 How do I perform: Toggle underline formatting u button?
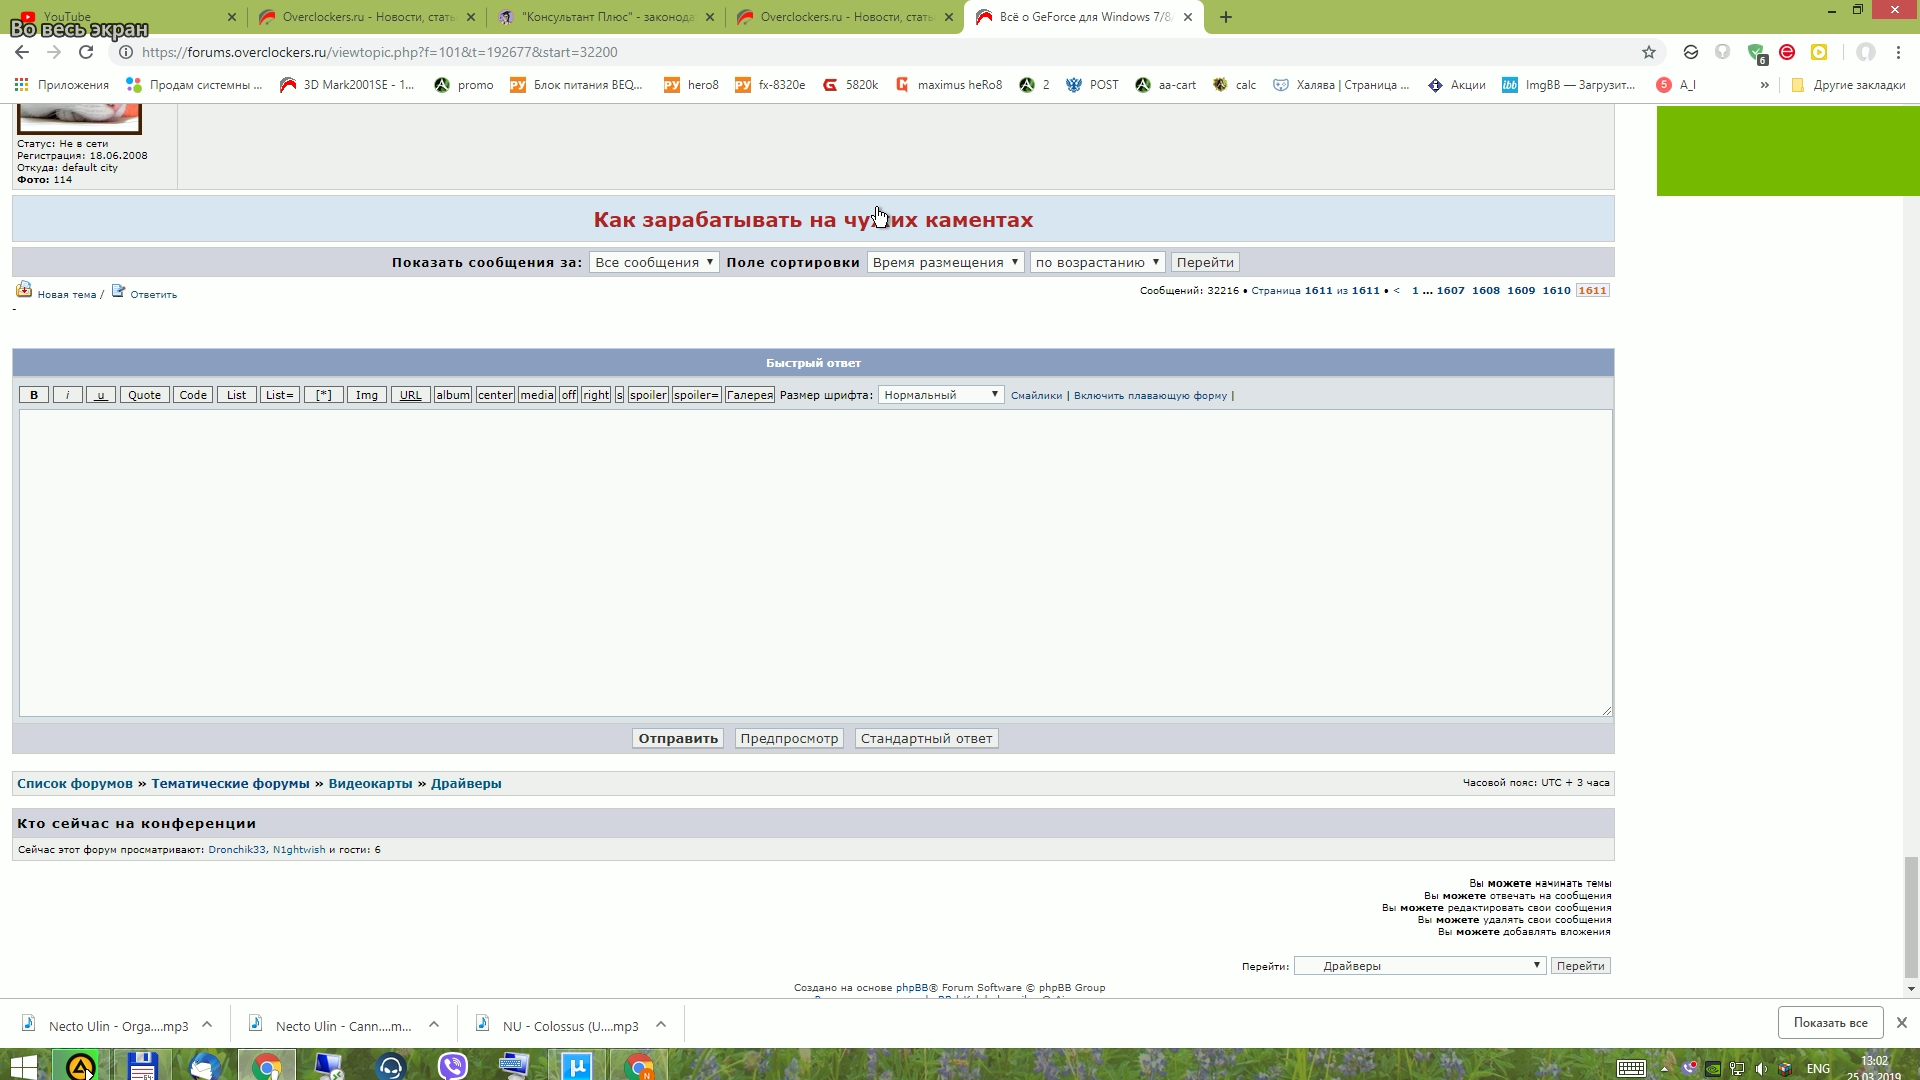click(101, 395)
